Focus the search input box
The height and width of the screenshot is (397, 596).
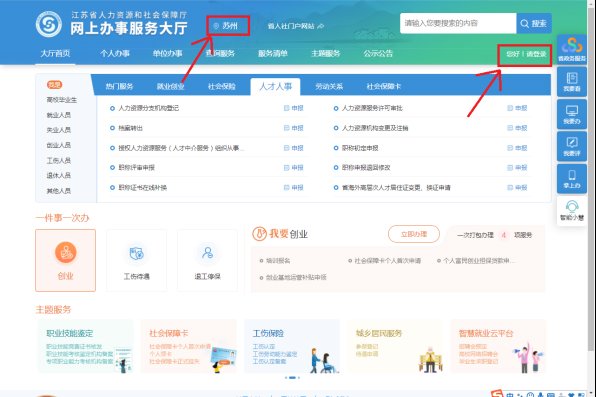[458, 23]
